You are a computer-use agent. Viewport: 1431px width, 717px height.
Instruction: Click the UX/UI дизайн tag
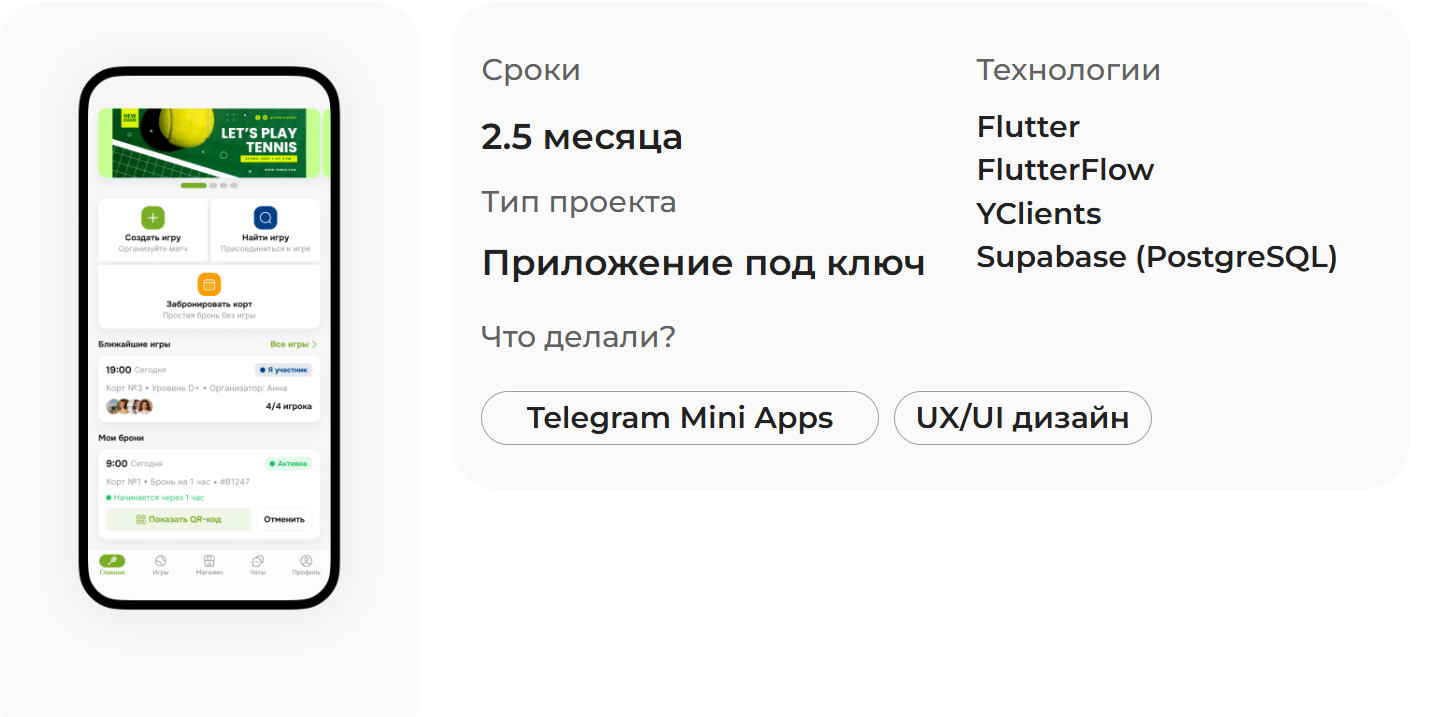point(1022,418)
